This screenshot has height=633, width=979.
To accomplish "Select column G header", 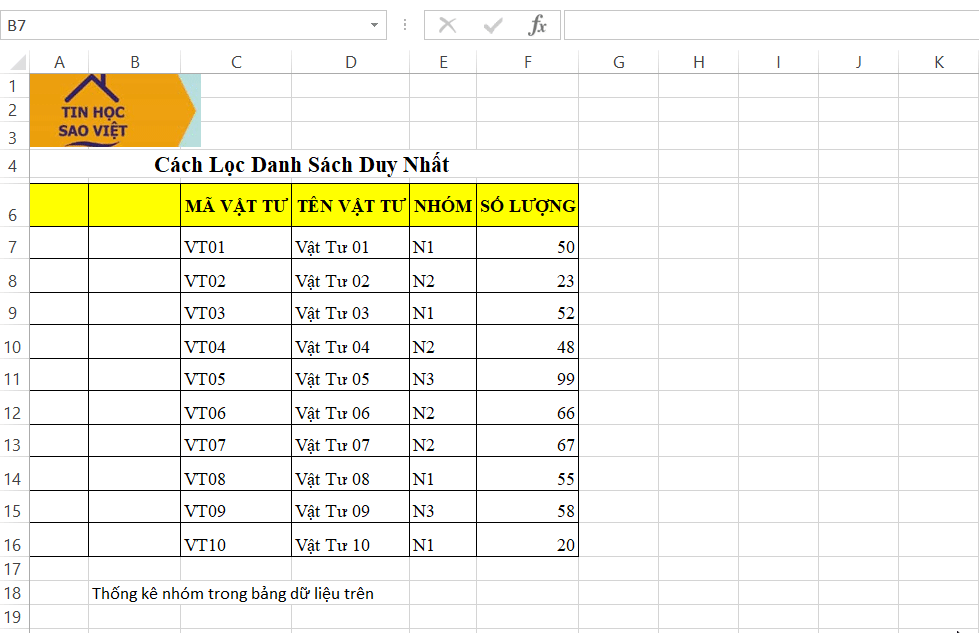I will click(x=619, y=62).
